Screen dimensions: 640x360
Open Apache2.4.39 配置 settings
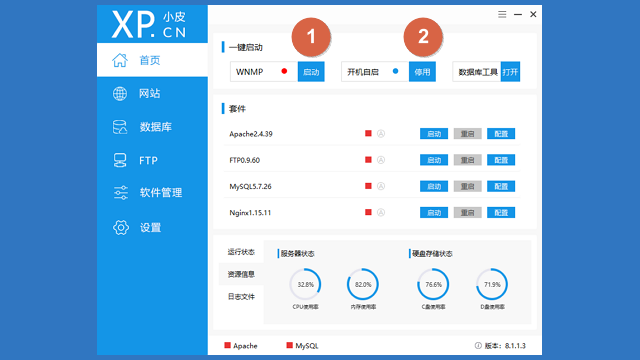(501, 133)
